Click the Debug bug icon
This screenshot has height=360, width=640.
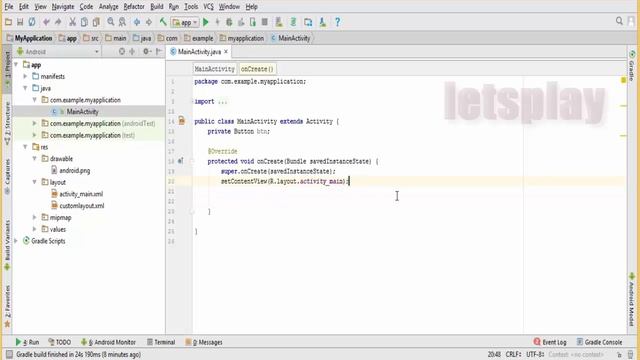tap(229, 22)
